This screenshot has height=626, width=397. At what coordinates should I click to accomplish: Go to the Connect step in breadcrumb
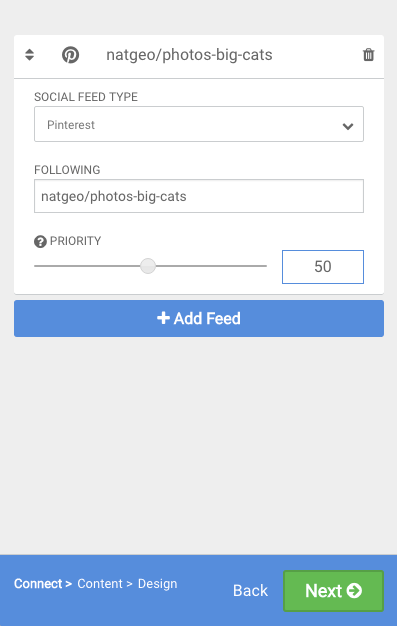(38, 584)
